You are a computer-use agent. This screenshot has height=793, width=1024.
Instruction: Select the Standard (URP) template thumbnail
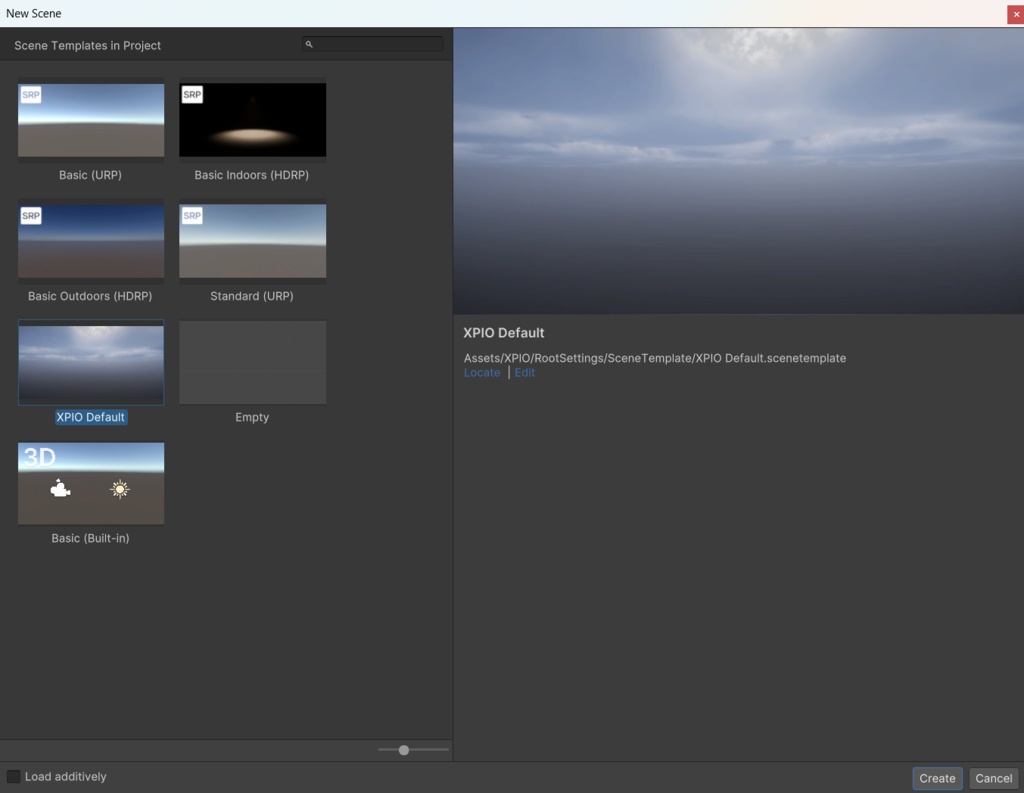point(252,241)
